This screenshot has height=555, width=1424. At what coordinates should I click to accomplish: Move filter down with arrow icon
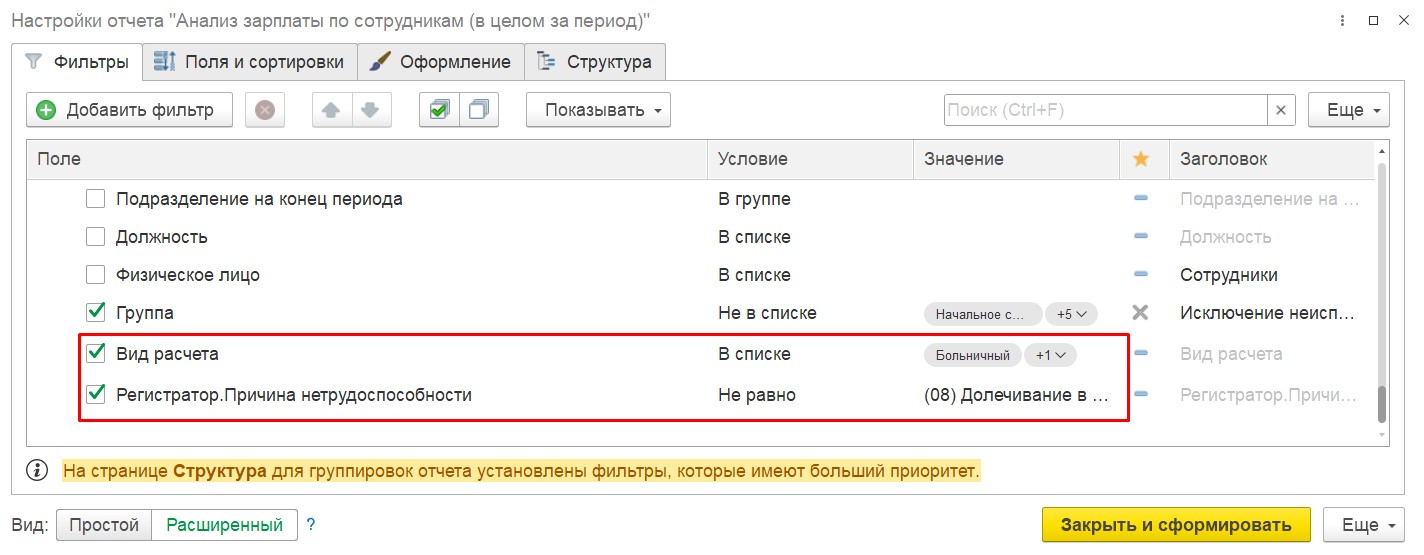coord(370,110)
